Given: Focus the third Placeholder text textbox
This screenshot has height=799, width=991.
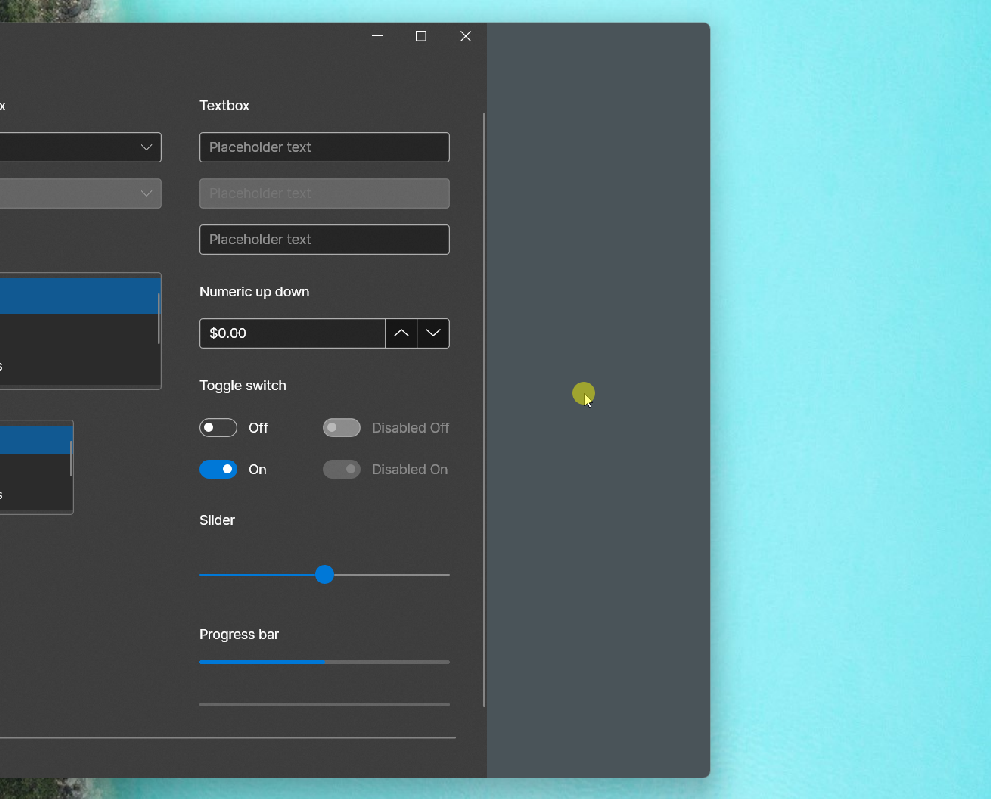Looking at the screenshot, I should (324, 239).
